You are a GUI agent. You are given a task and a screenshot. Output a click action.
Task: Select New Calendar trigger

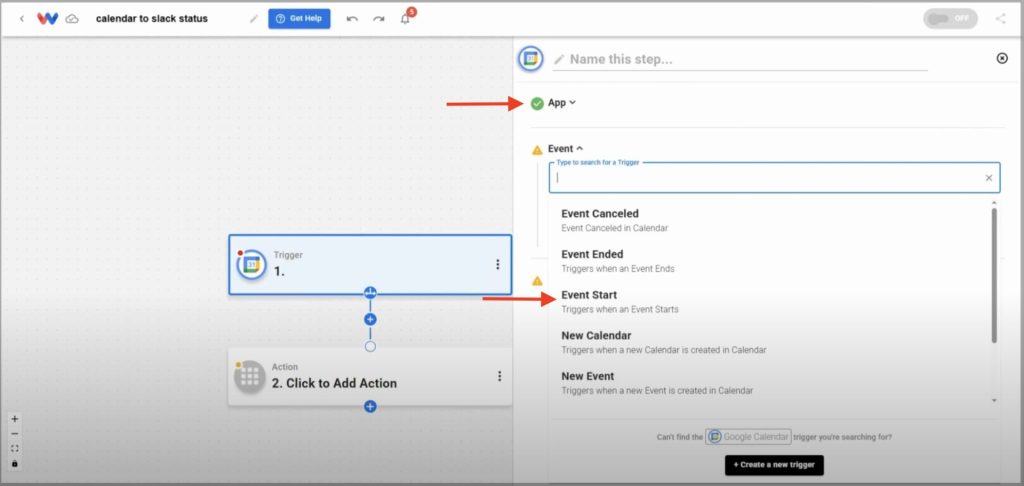click(x=770, y=342)
